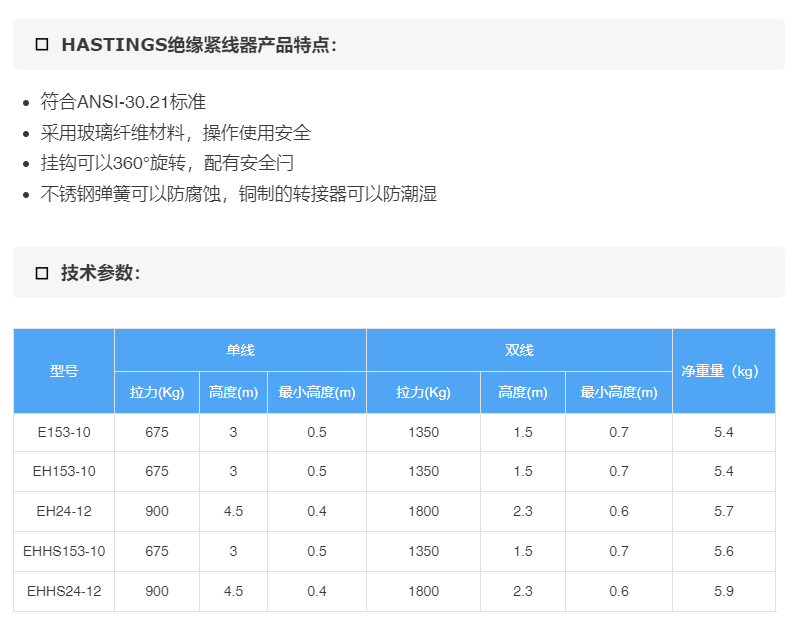Click the 型号 column header

[x=64, y=371]
